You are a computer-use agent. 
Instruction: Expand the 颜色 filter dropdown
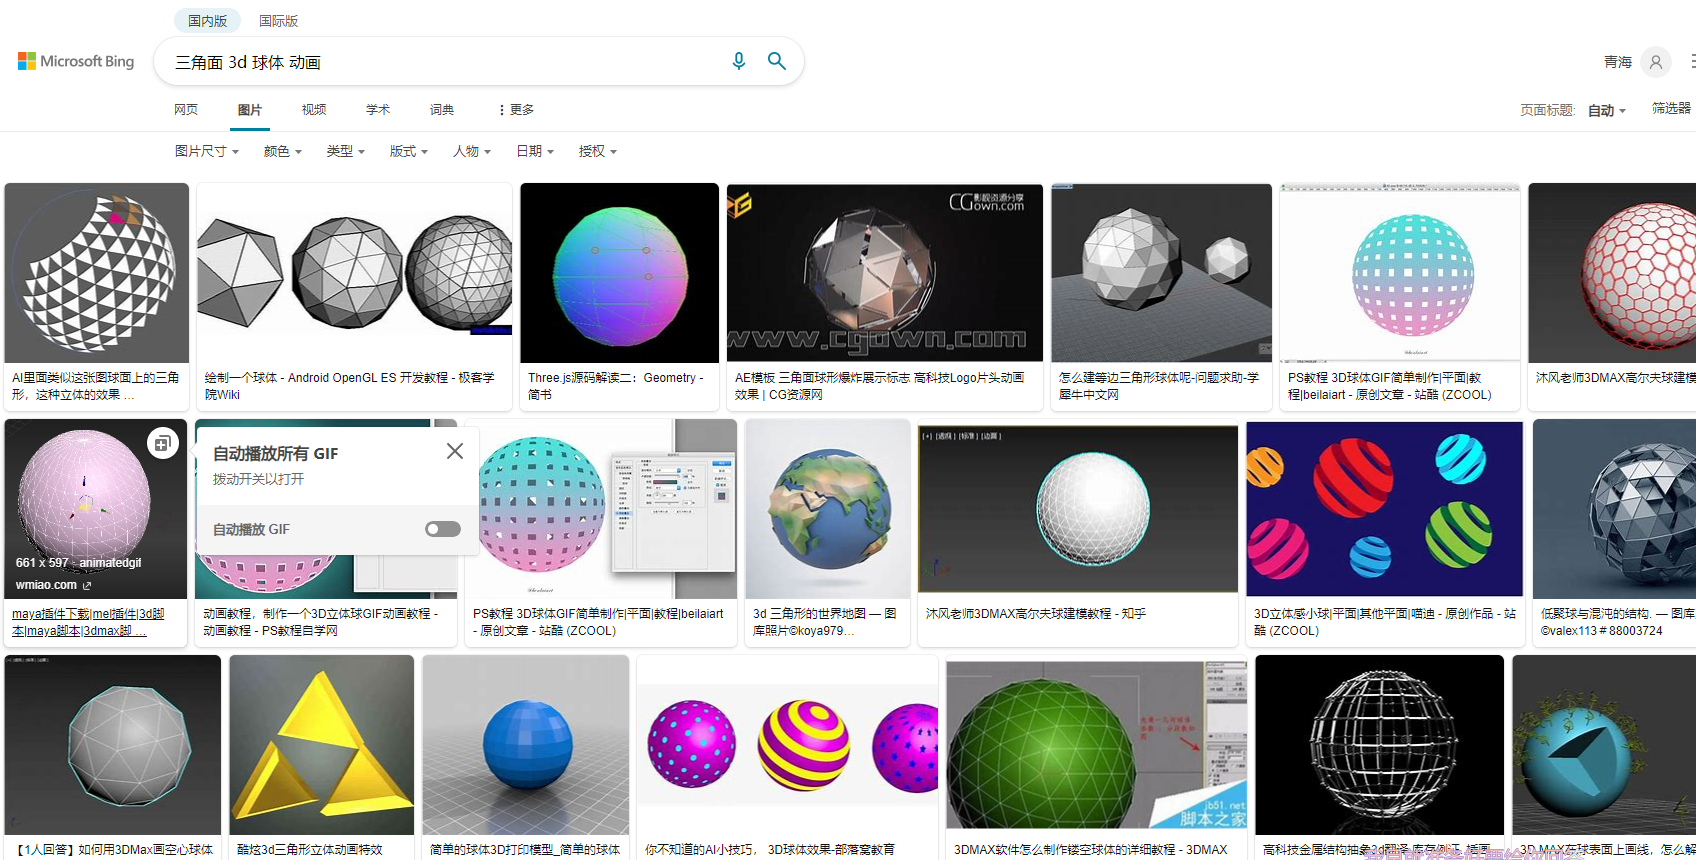(x=283, y=151)
